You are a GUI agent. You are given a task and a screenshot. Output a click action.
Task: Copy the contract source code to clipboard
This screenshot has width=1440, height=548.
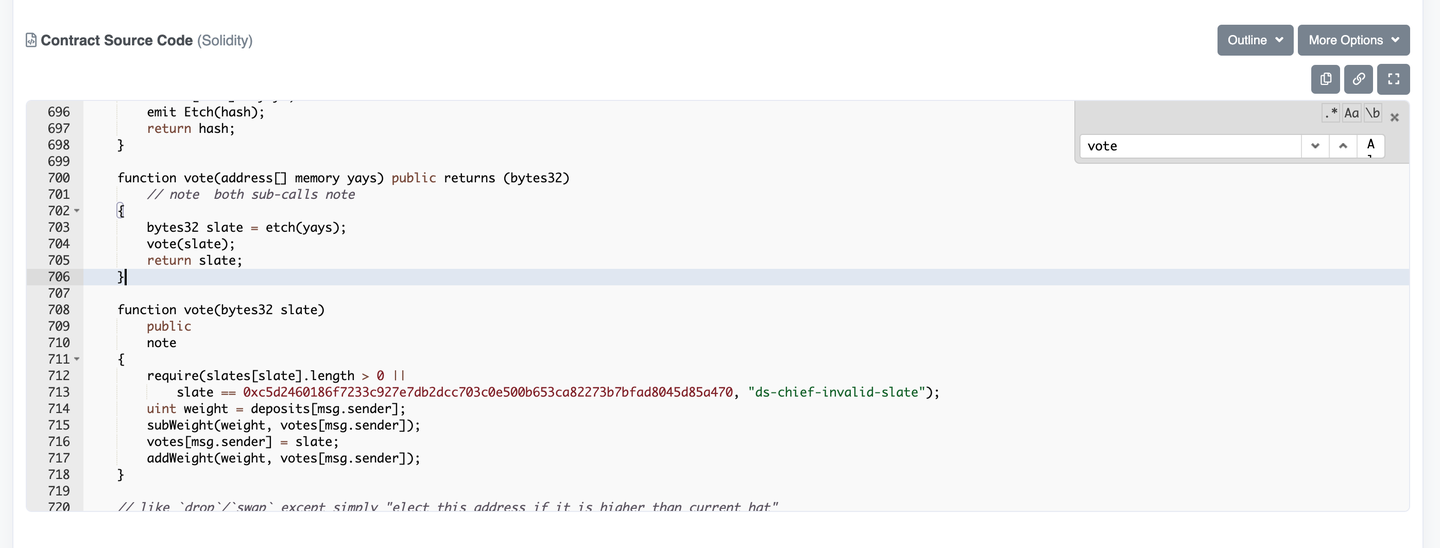click(x=1326, y=79)
